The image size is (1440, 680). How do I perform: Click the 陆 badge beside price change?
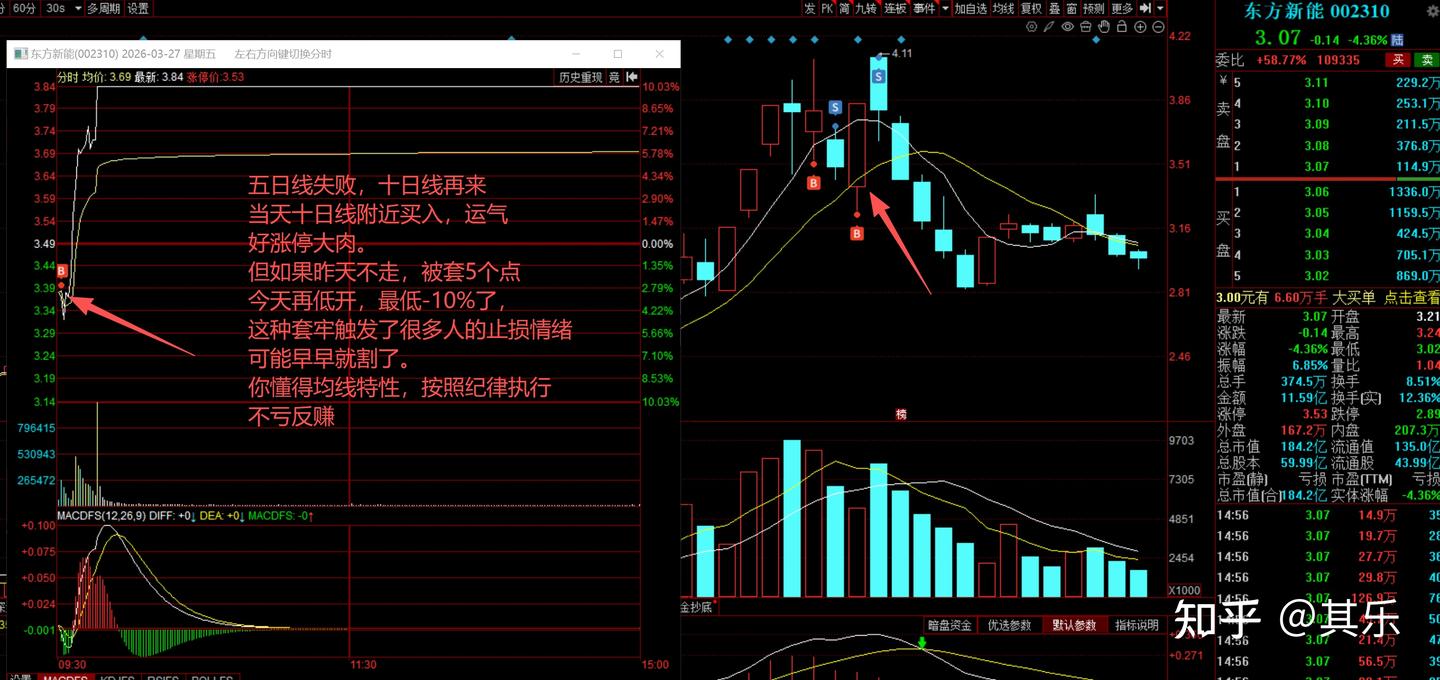click(1397, 40)
